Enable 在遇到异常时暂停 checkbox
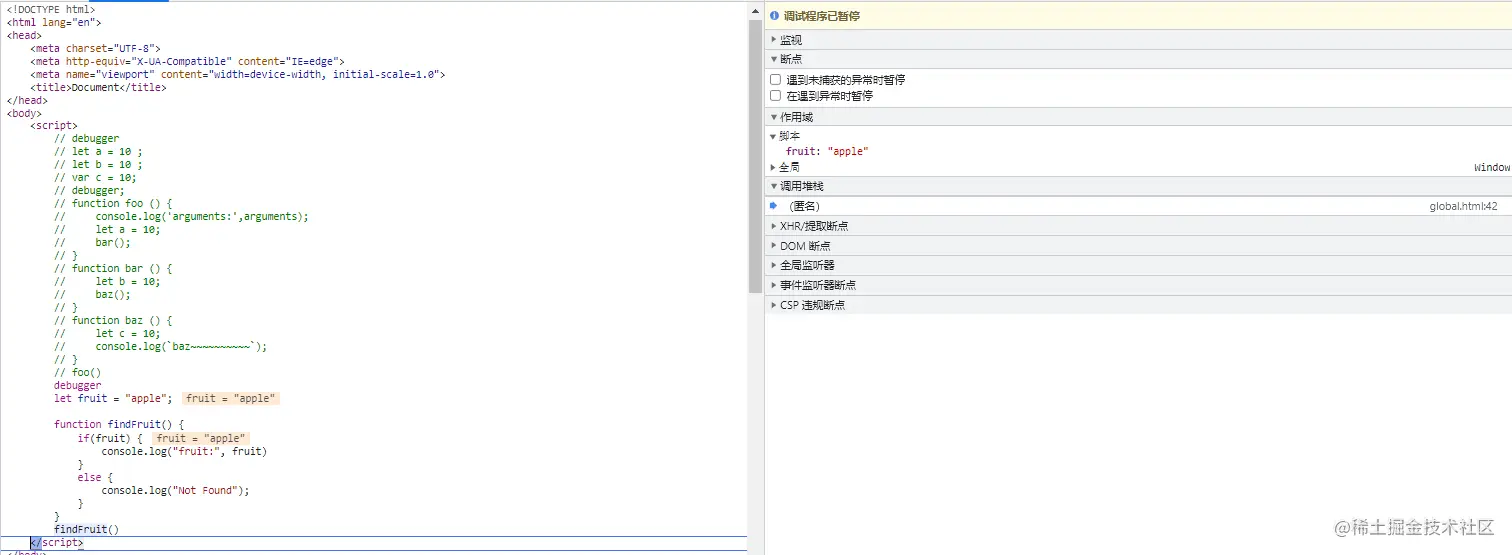Screen dimensions: 1512x555 [775, 96]
